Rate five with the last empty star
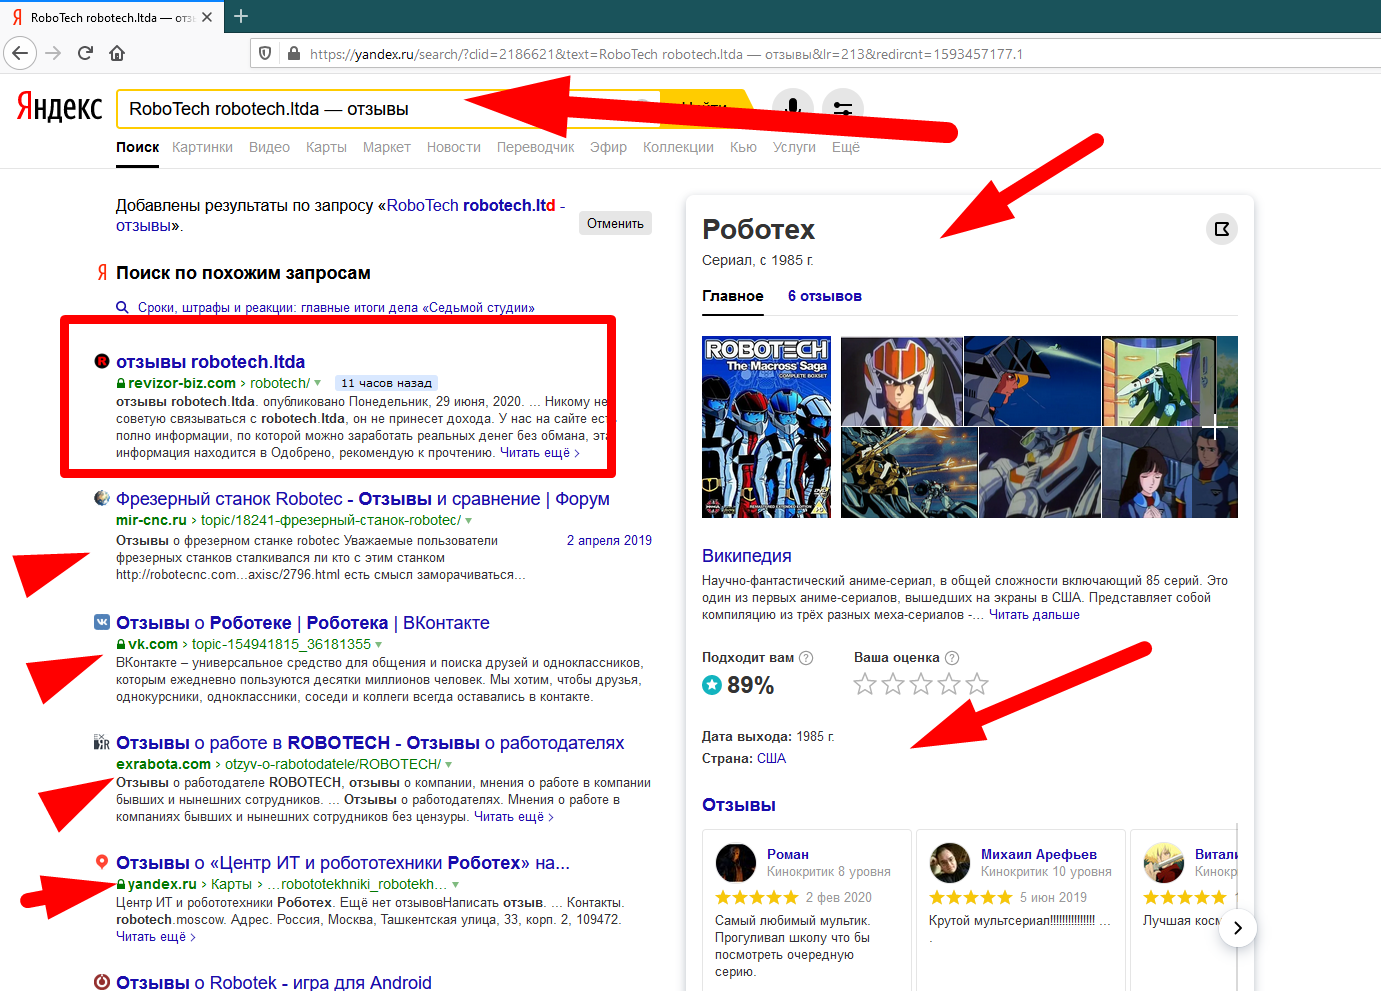This screenshot has height=991, width=1381. coord(977,684)
